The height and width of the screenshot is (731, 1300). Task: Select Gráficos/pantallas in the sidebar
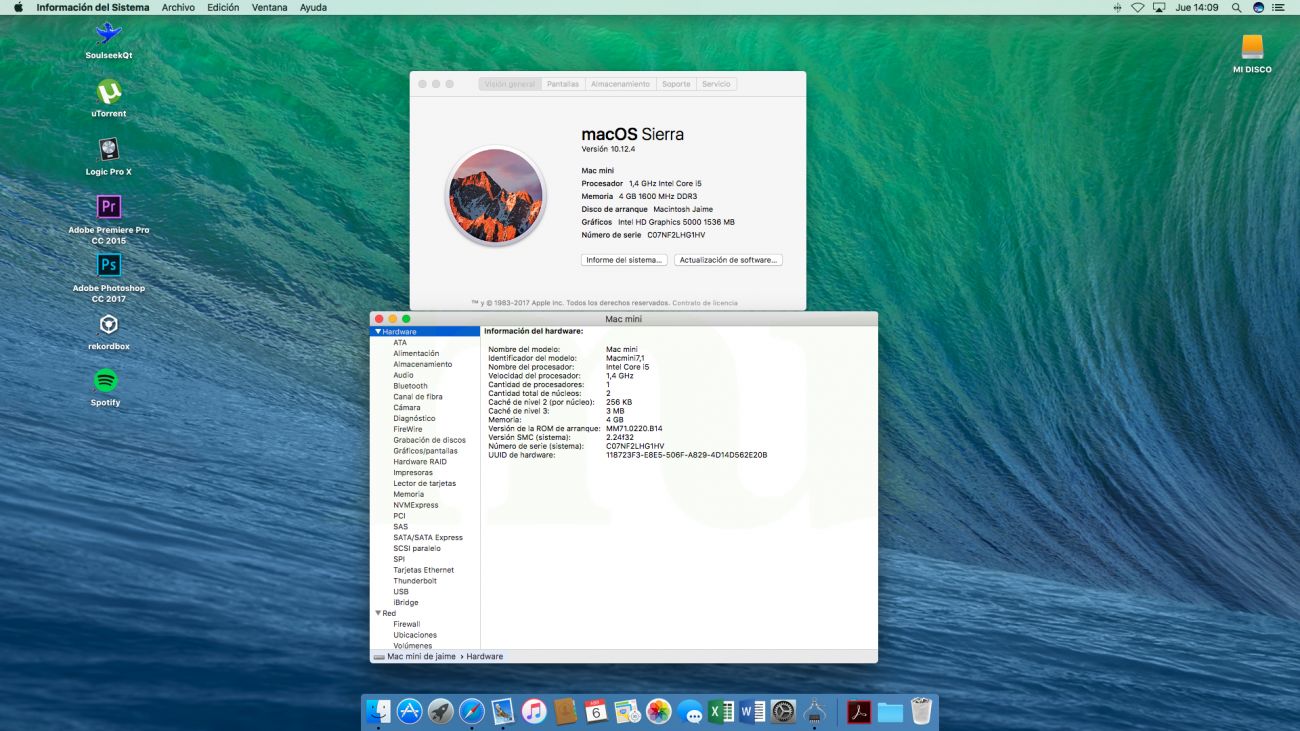tap(425, 451)
